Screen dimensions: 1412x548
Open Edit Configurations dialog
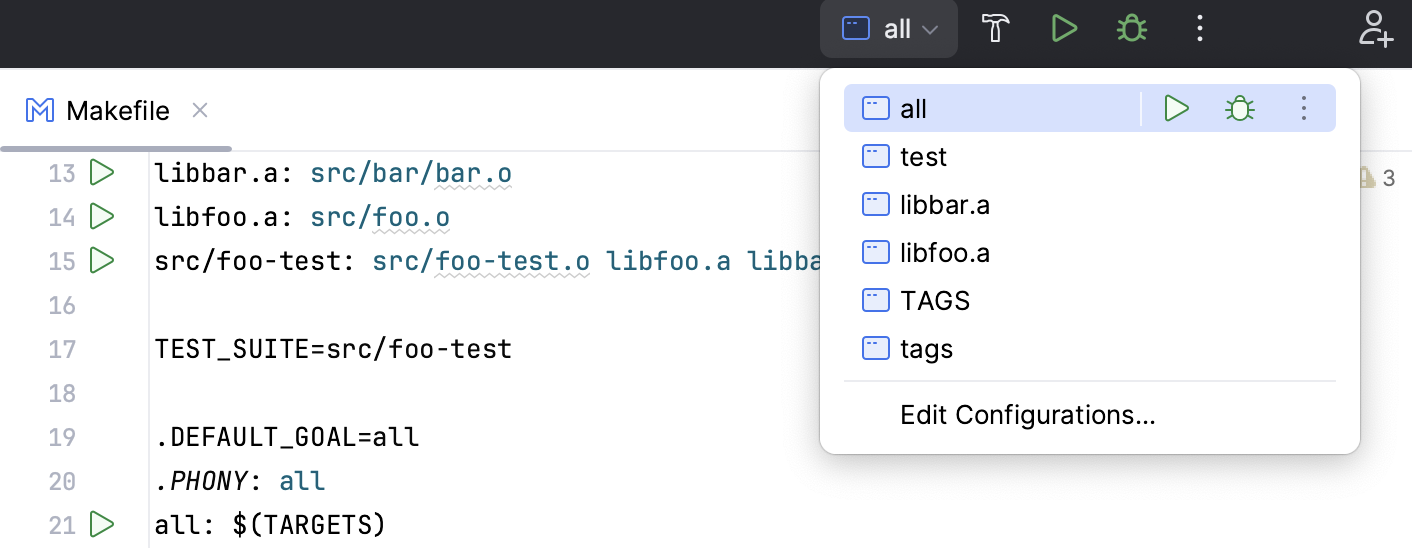pyautogui.click(x=1027, y=415)
